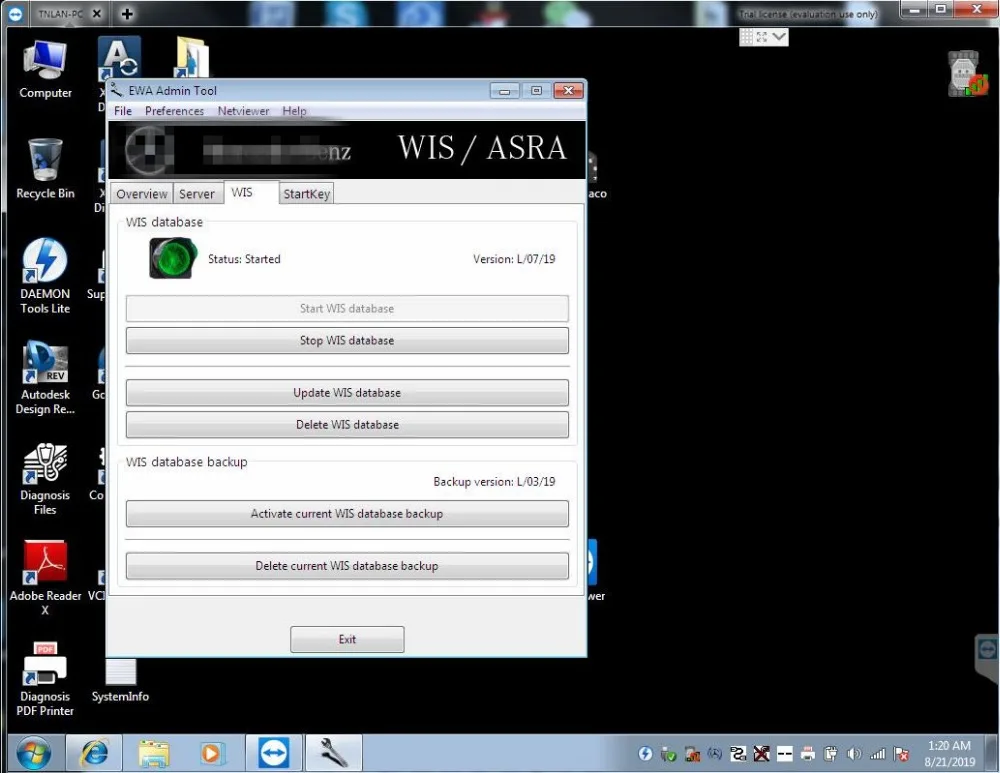Viewport: 1000px width, 773px height.
Task: Click Start WIS database button
Action: [347, 309]
